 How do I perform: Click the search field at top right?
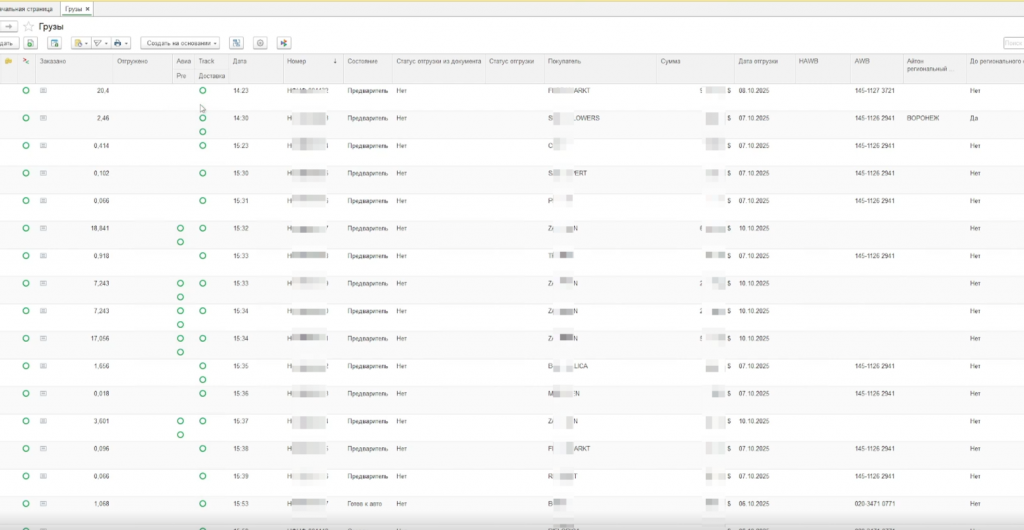(1012, 43)
